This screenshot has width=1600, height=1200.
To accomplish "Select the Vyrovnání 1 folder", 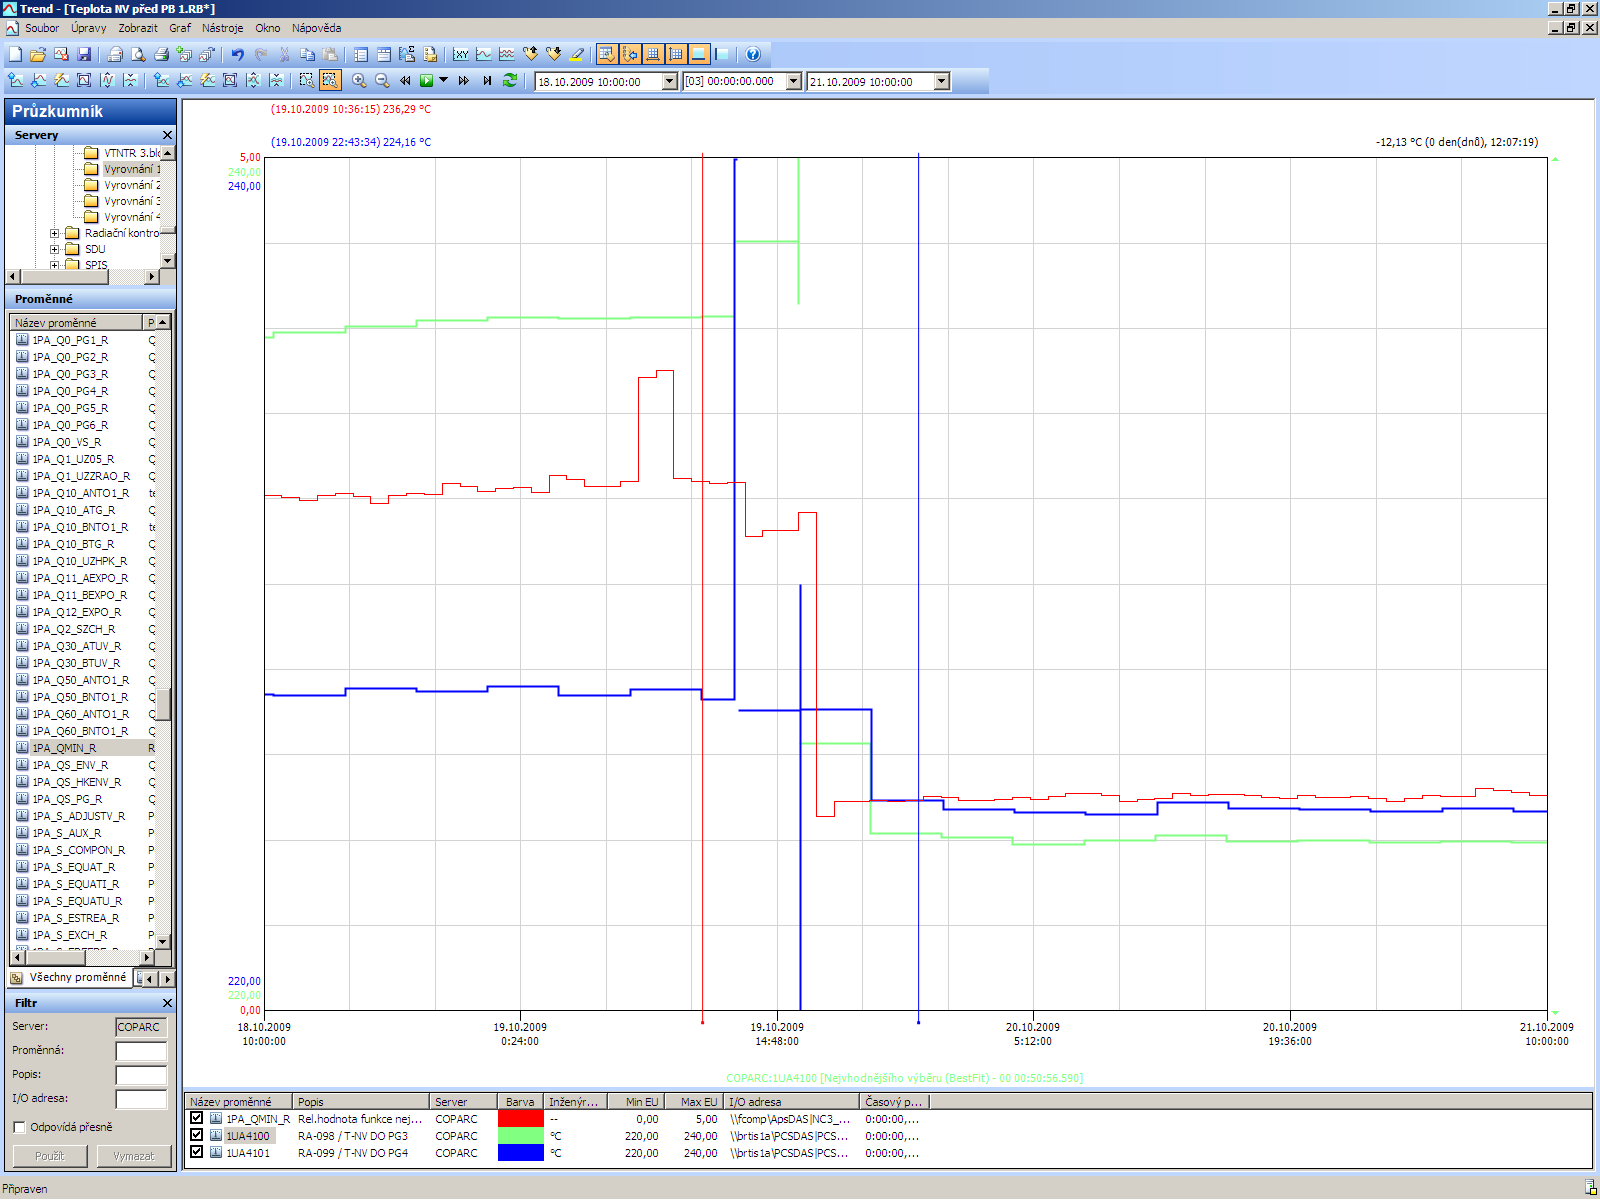I will 132,169.
